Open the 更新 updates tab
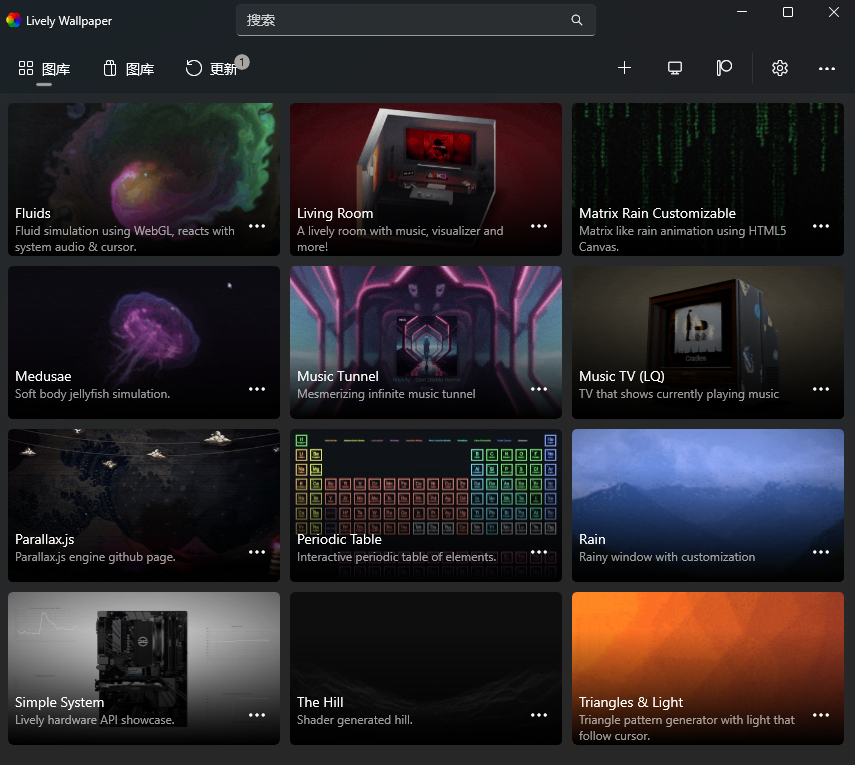The image size is (855, 765). (212, 69)
